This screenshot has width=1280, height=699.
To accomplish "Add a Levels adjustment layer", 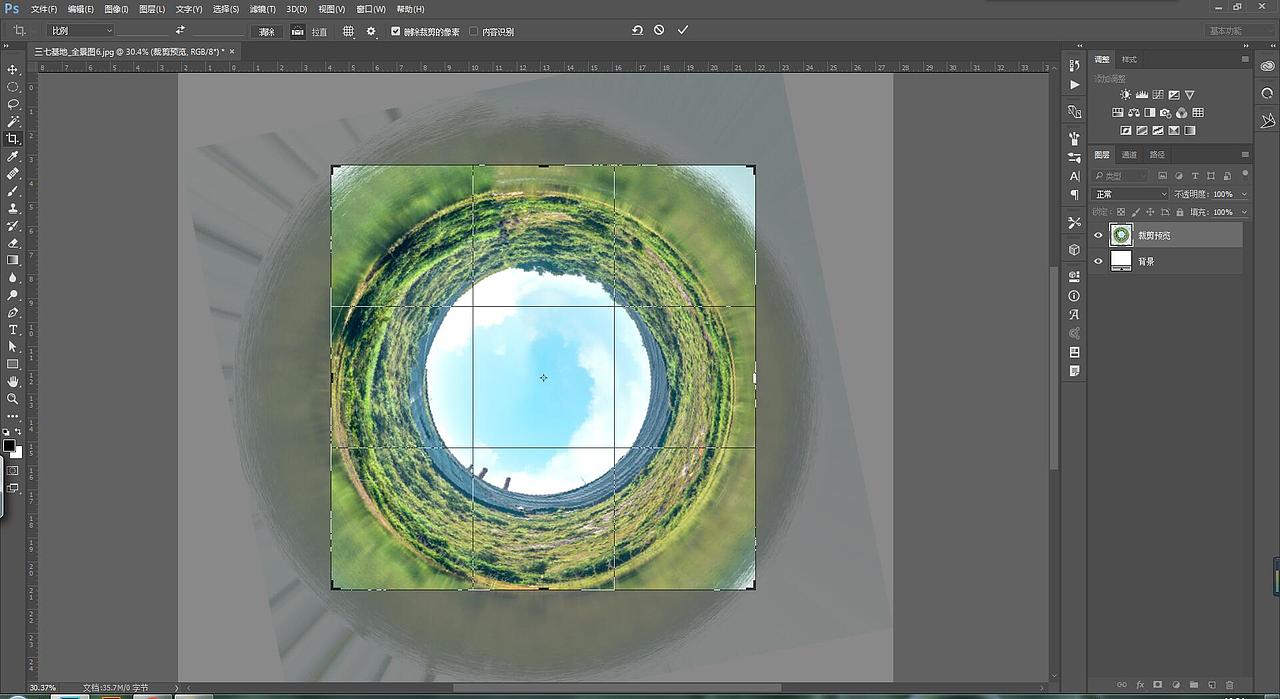I will [1141, 94].
